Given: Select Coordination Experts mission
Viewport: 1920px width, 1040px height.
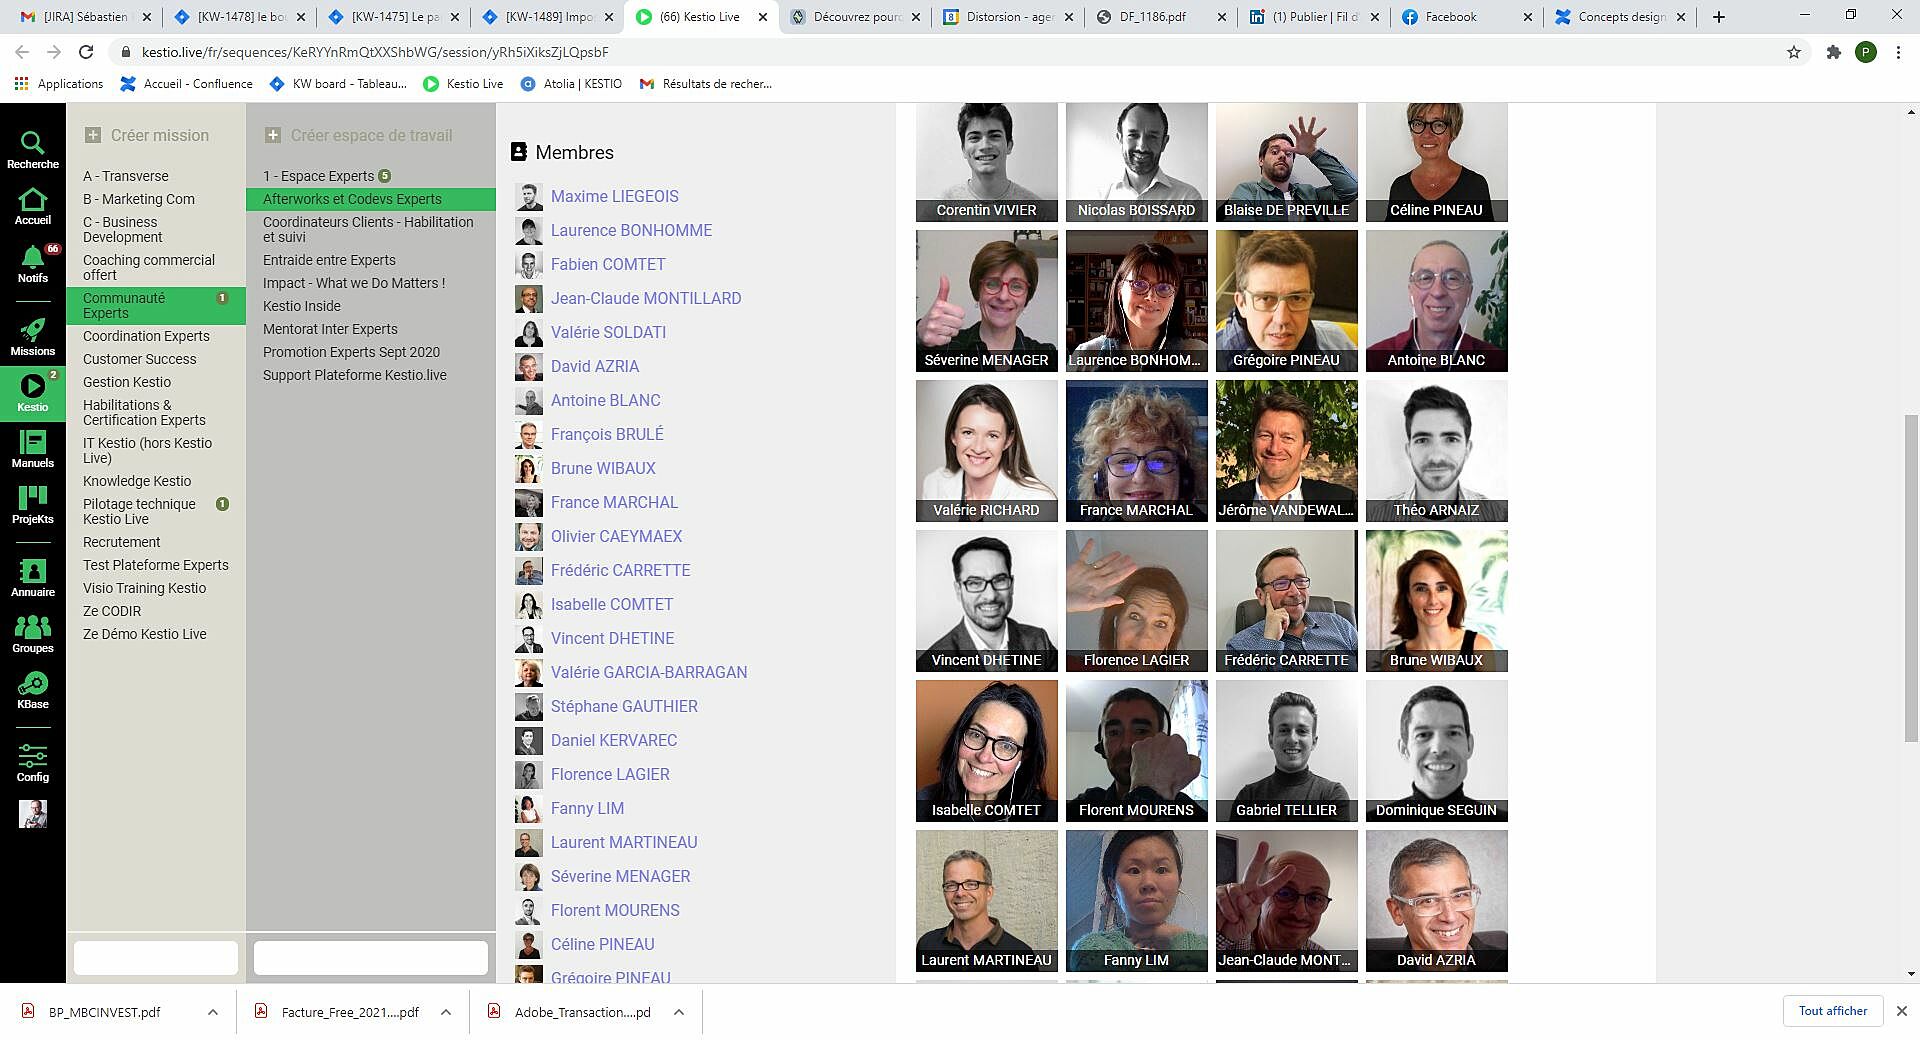Looking at the screenshot, I should click(146, 336).
